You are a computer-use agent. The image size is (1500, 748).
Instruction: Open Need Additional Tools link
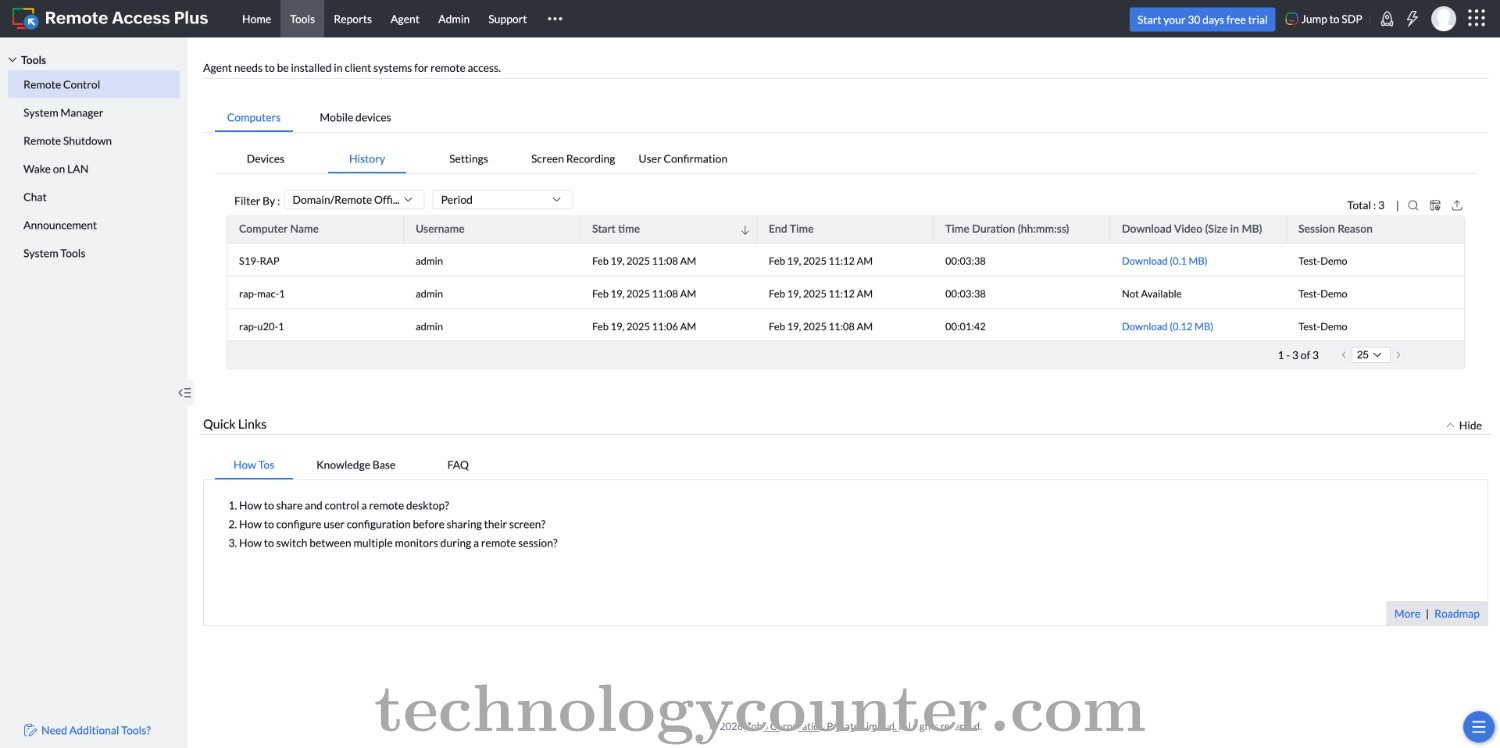(87, 730)
